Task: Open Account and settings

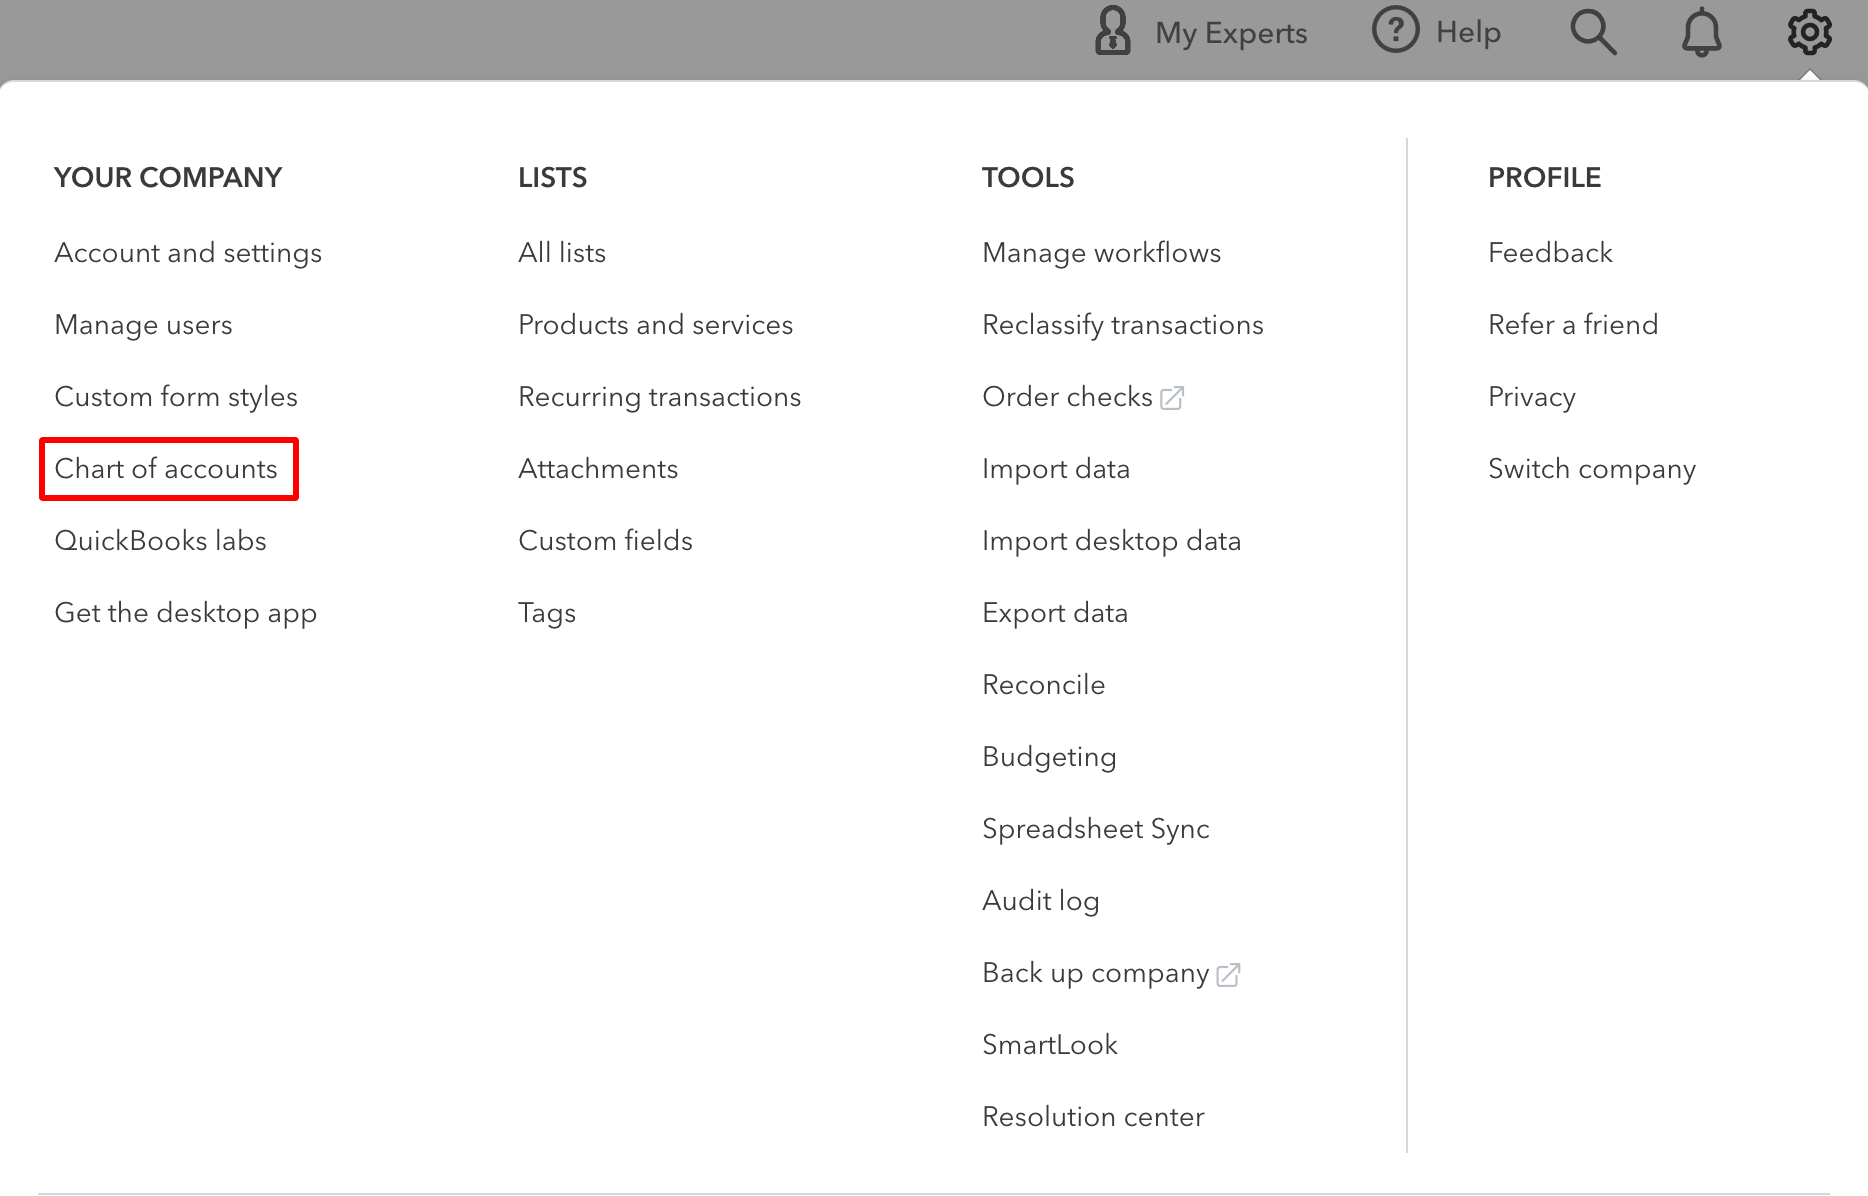Action: tap(188, 253)
